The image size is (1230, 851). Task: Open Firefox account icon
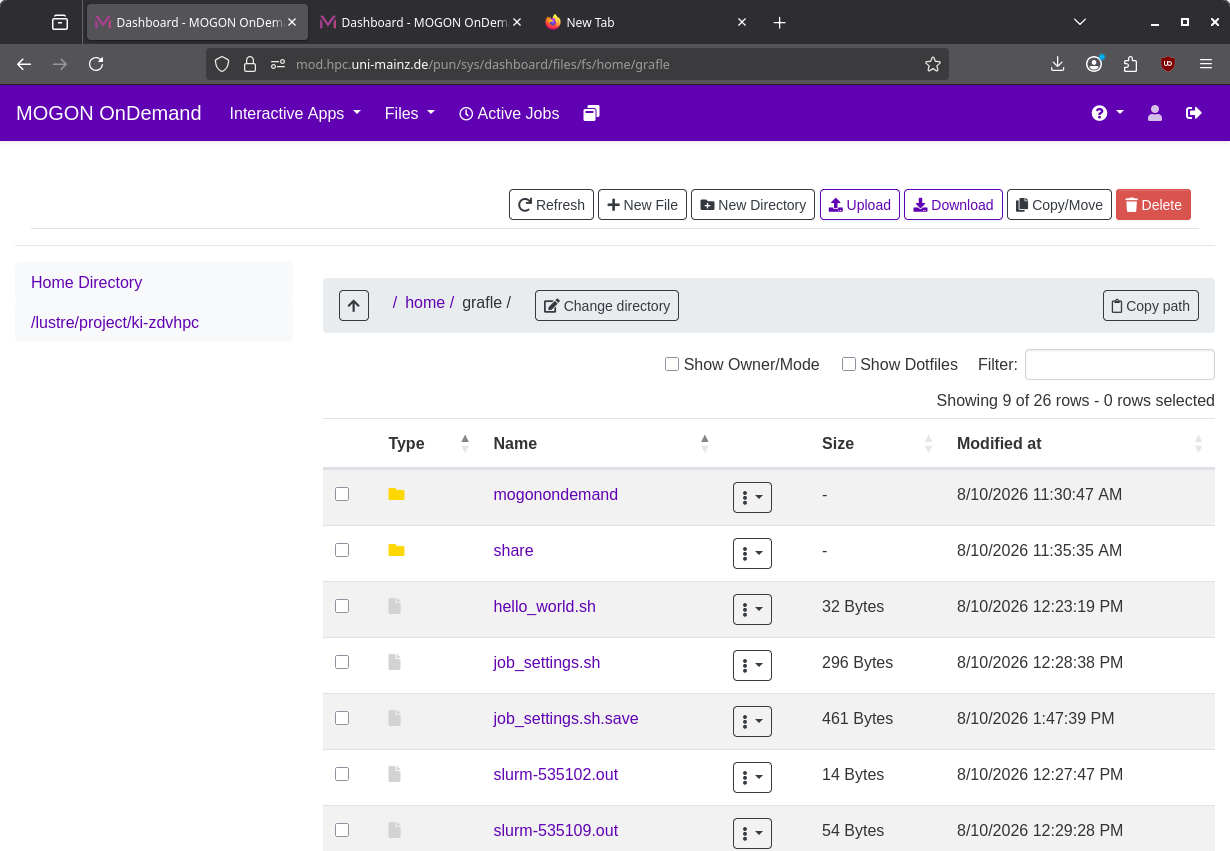(x=1094, y=64)
